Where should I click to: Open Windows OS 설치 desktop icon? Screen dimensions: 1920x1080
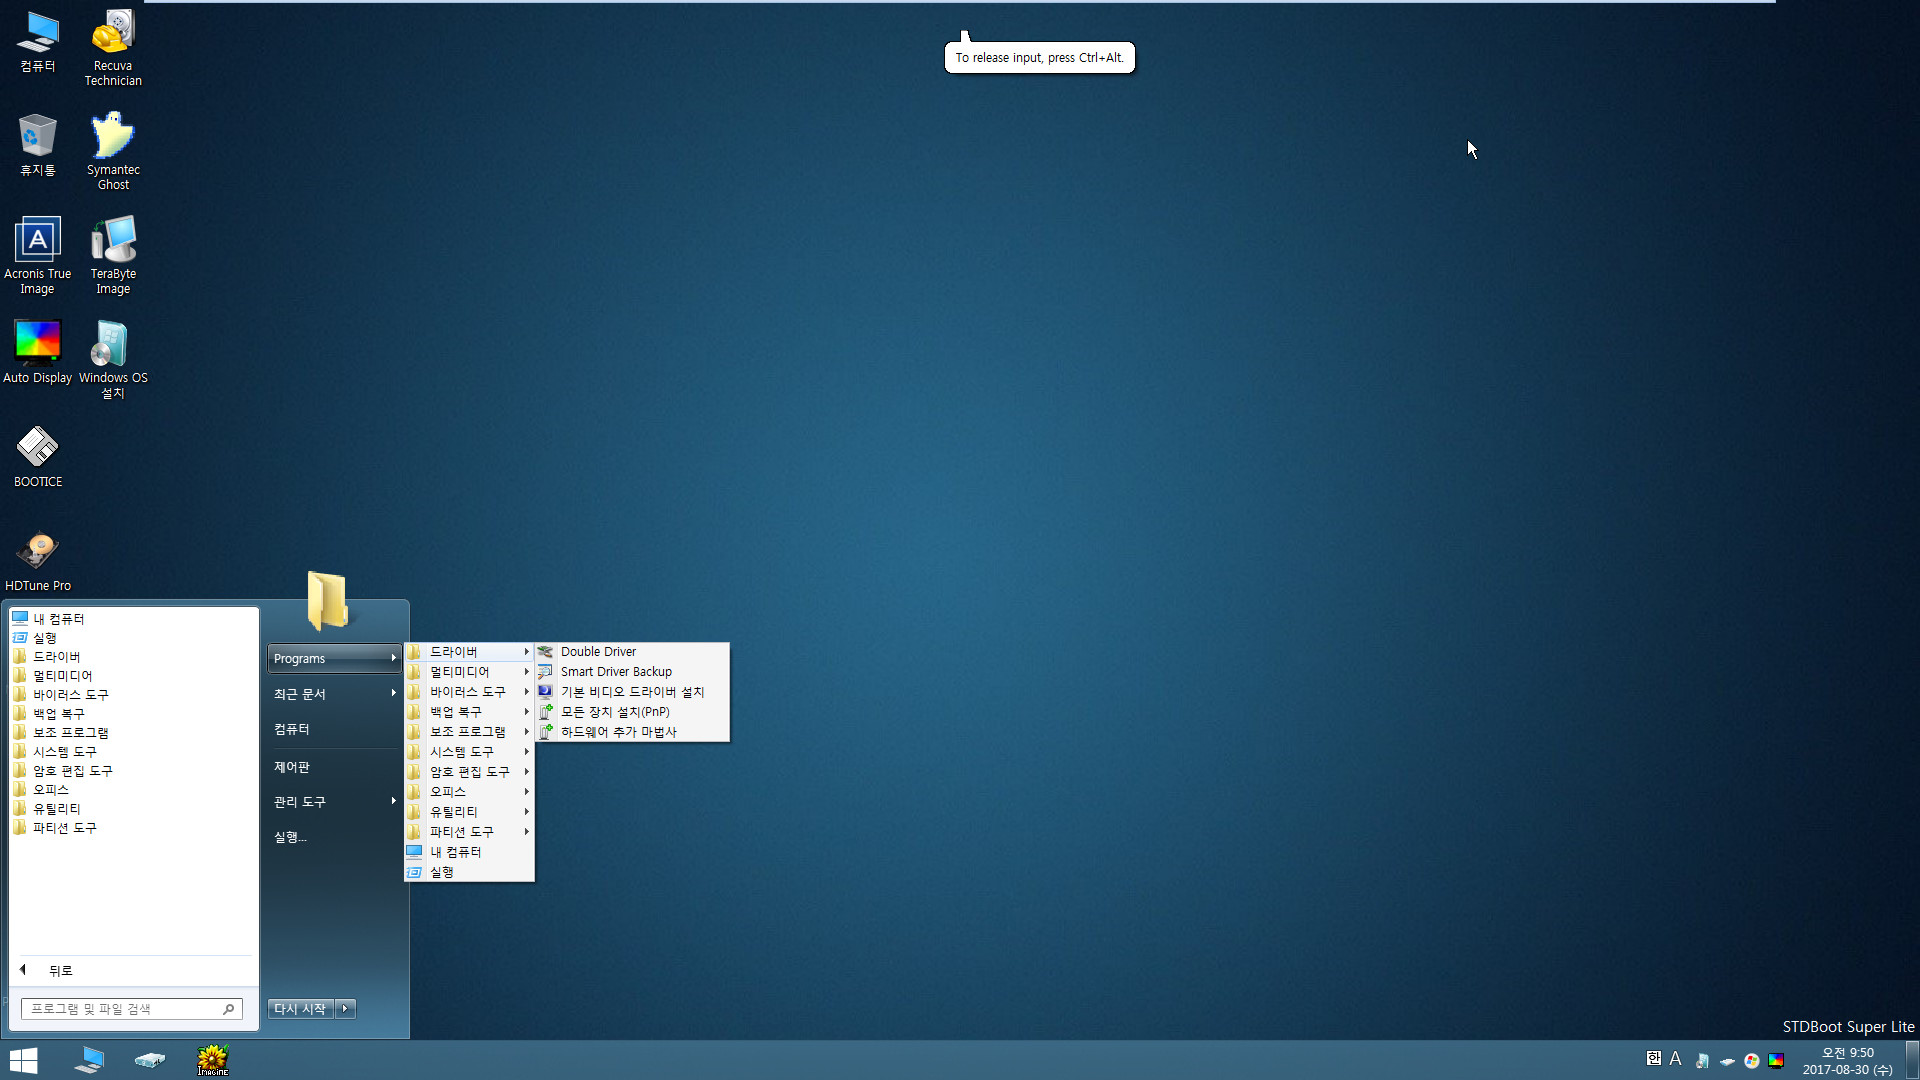[113, 360]
